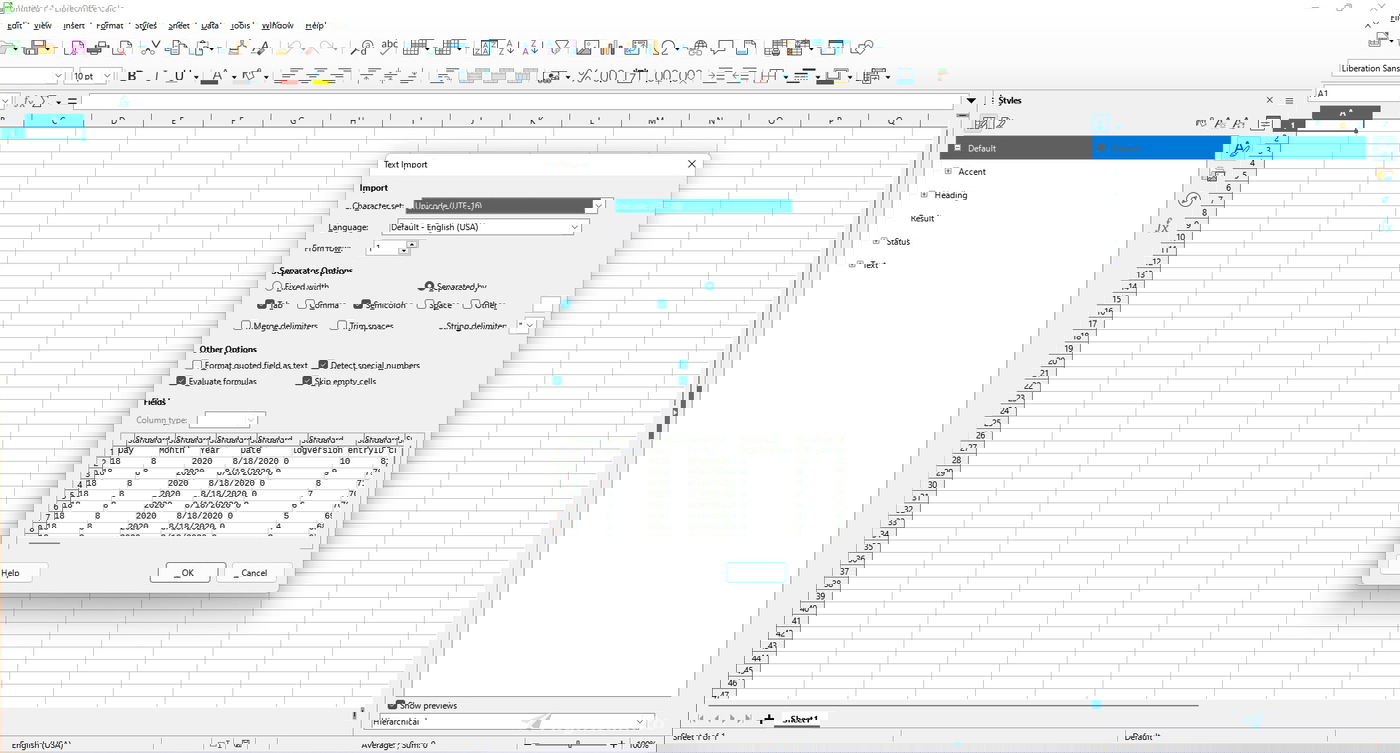Viewport: 1400px width, 753px height.
Task: Open the Language dropdown
Action: [573, 227]
